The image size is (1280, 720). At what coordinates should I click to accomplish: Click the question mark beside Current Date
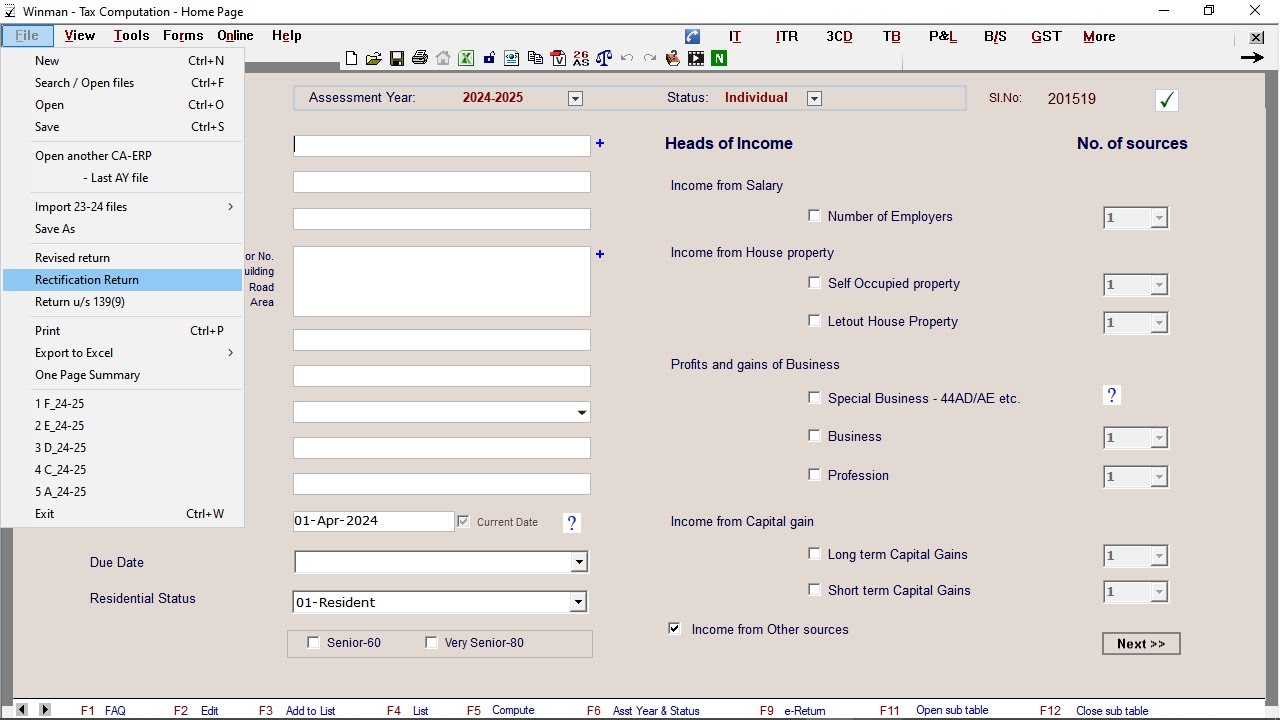(x=571, y=523)
